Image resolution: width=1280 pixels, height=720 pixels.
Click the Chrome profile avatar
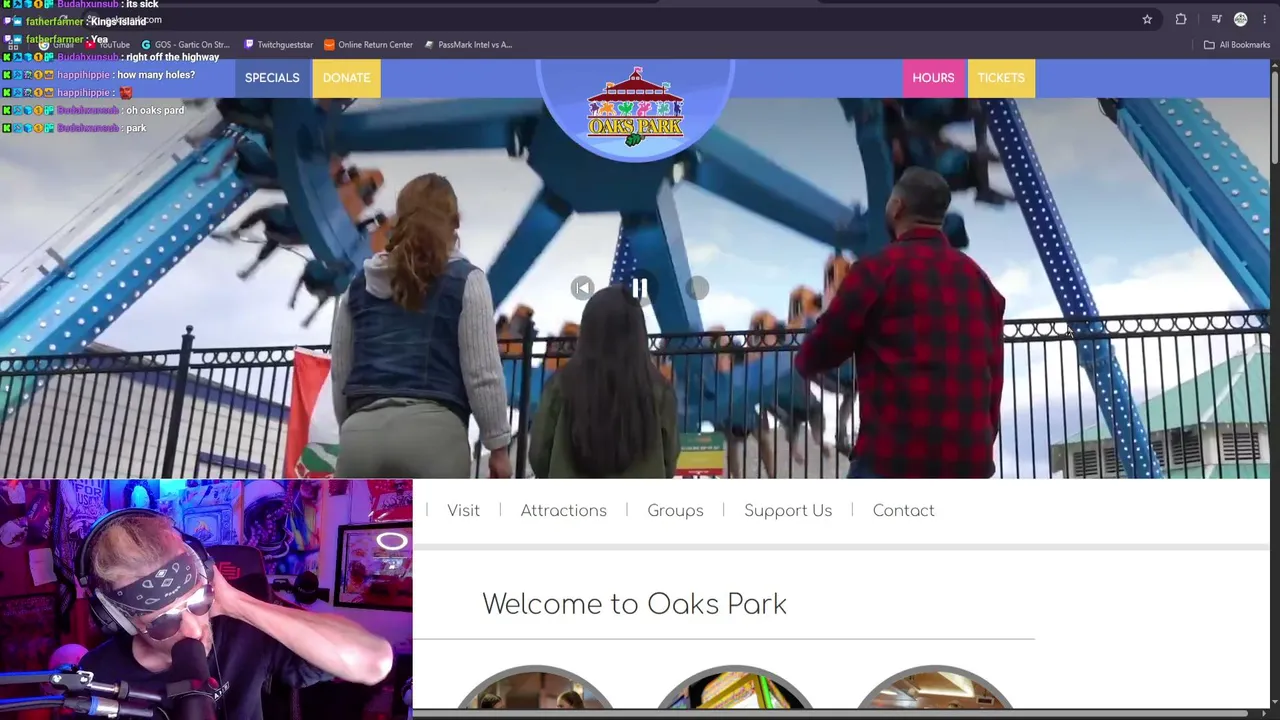(x=1241, y=19)
